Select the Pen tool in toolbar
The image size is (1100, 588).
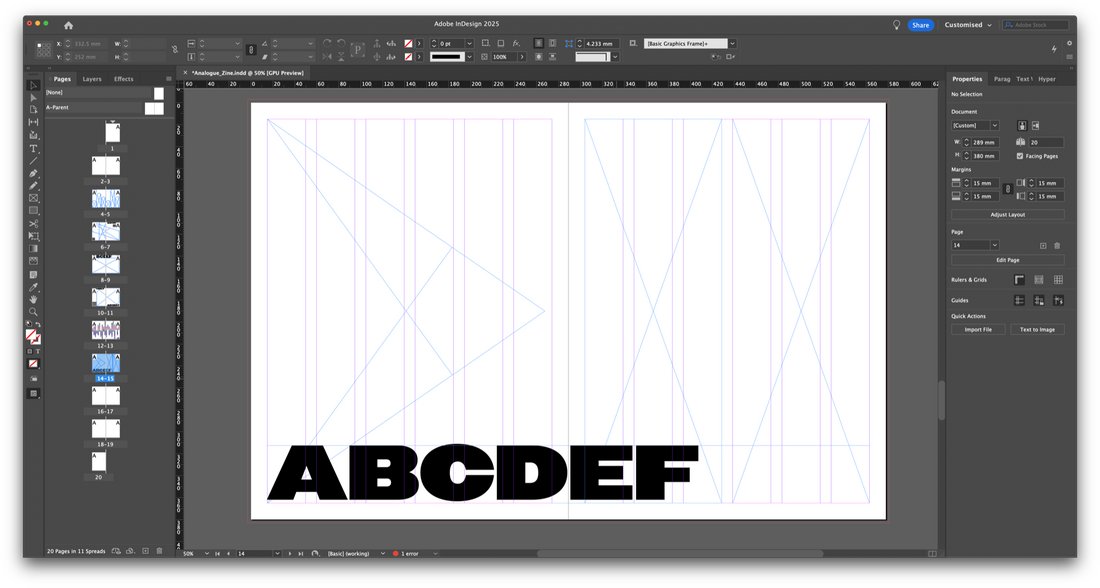coord(33,173)
